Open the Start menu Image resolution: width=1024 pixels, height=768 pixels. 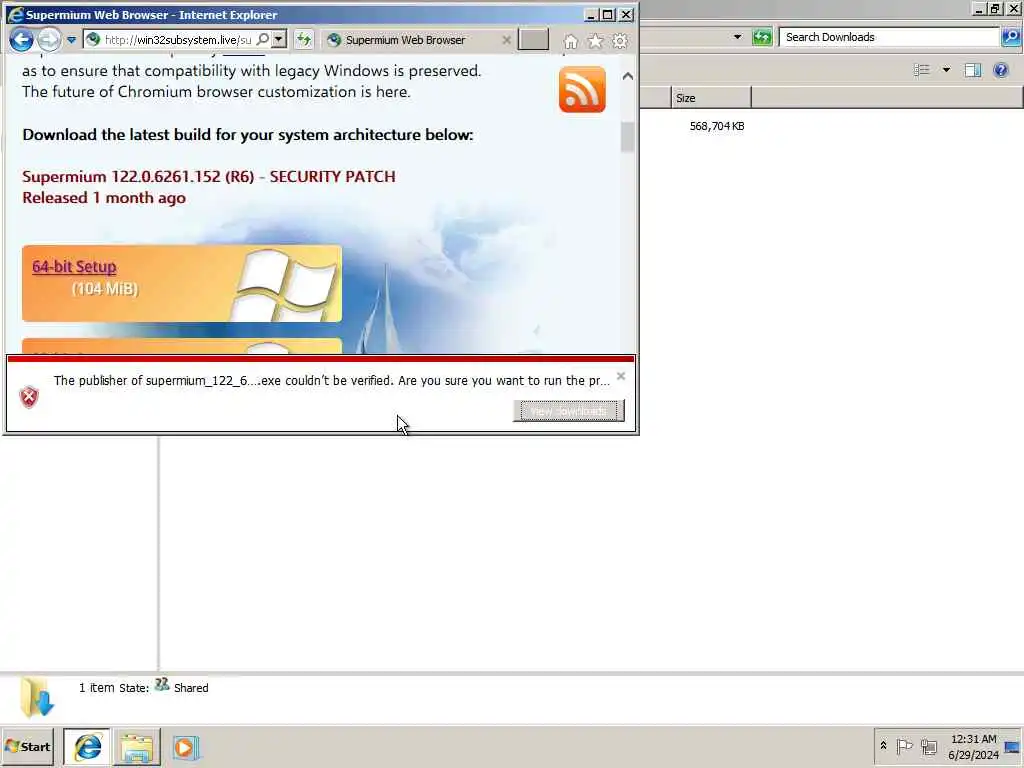27,746
